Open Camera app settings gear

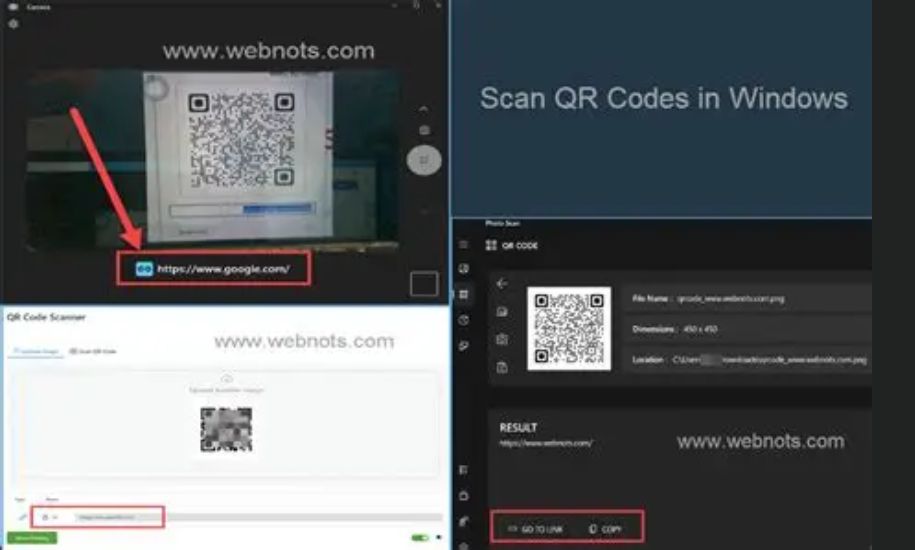coord(13,24)
